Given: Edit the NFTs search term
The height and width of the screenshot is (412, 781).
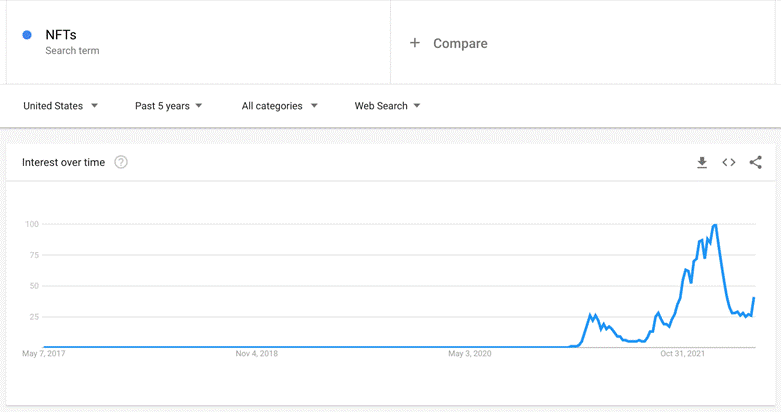Looking at the screenshot, I should pos(61,35).
